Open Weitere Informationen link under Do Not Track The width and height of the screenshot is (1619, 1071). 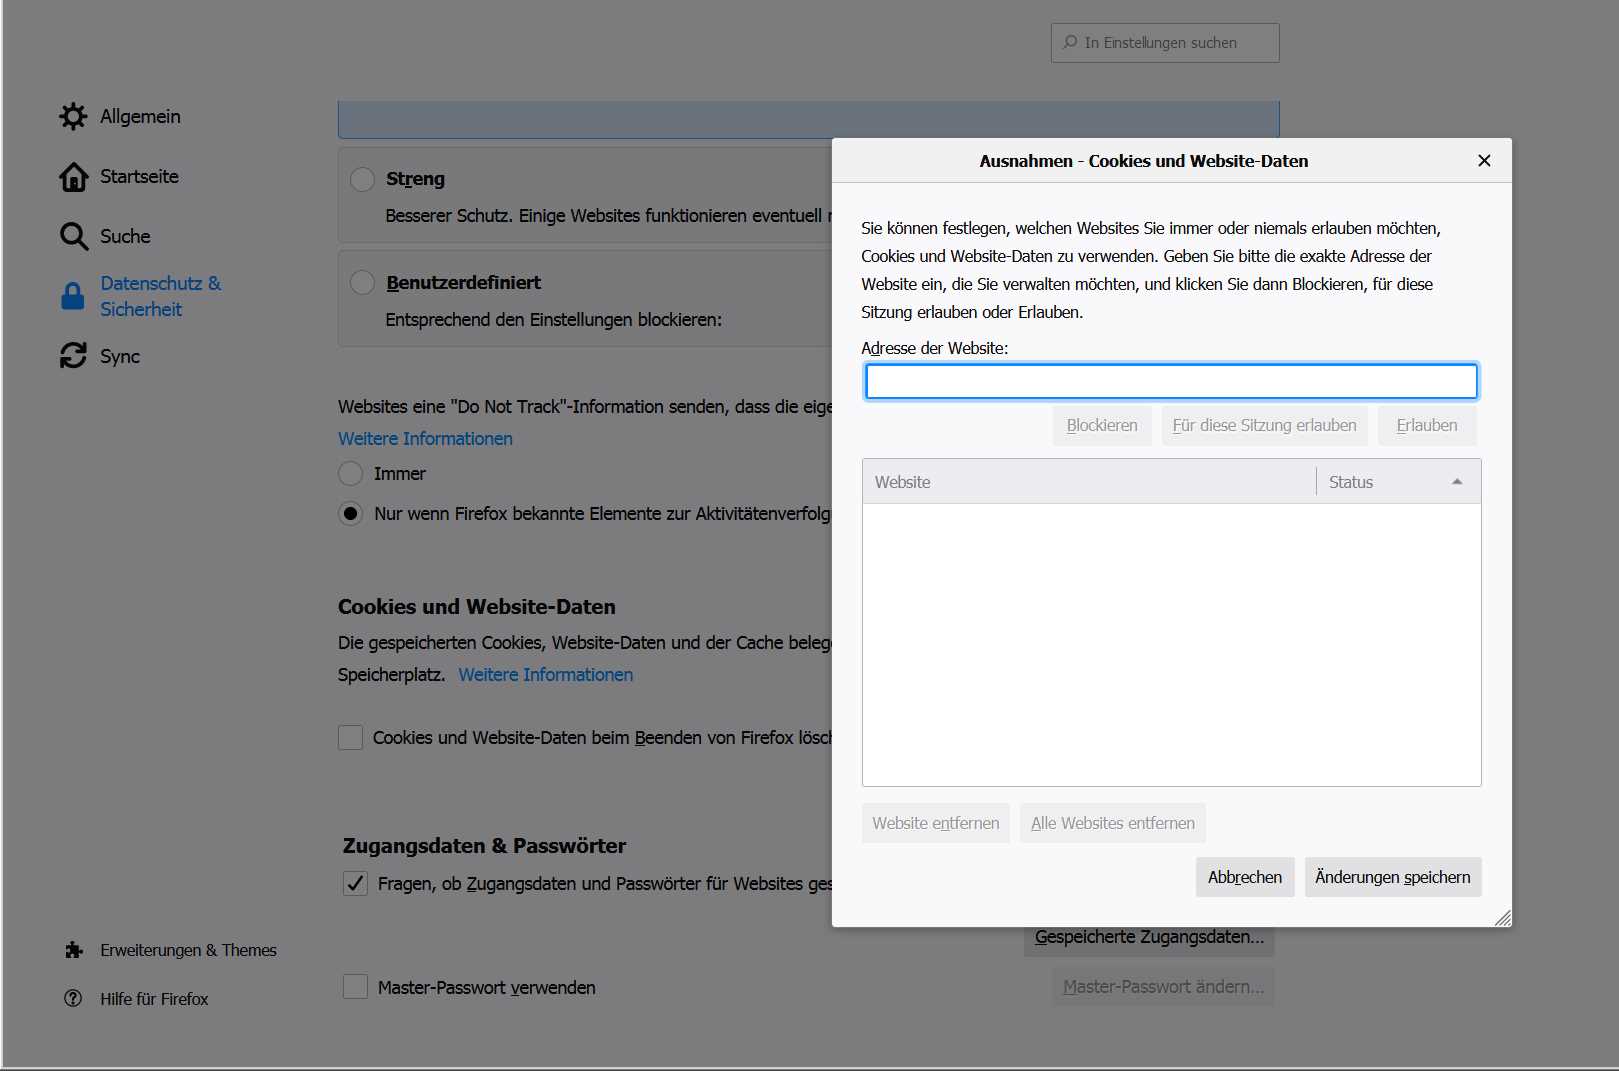pos(425,438)
